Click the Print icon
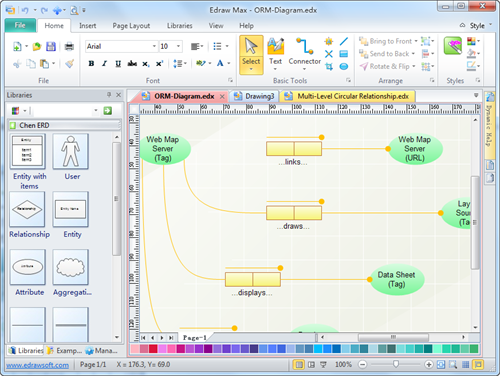 pyautogui.click(x=69, y=46)
